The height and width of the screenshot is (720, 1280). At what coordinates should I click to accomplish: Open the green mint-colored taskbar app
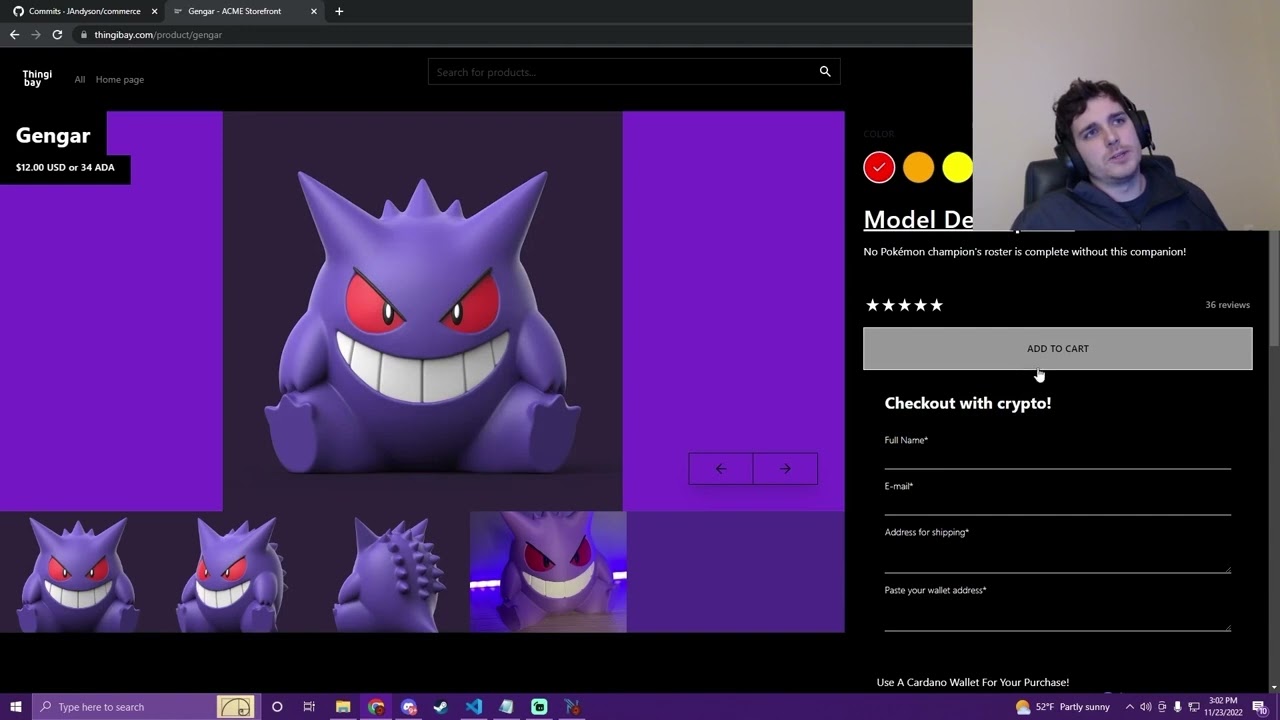[x=539, y=707]
